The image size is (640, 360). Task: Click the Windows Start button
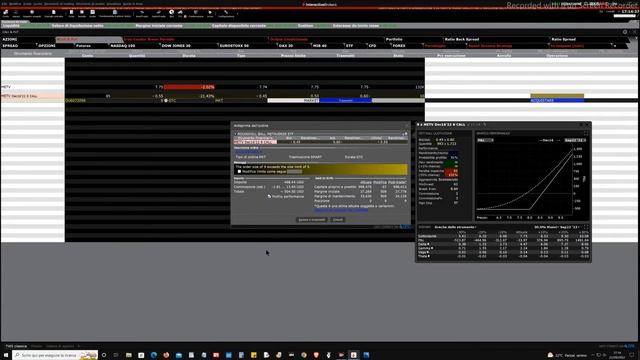[x=6, y=355]
